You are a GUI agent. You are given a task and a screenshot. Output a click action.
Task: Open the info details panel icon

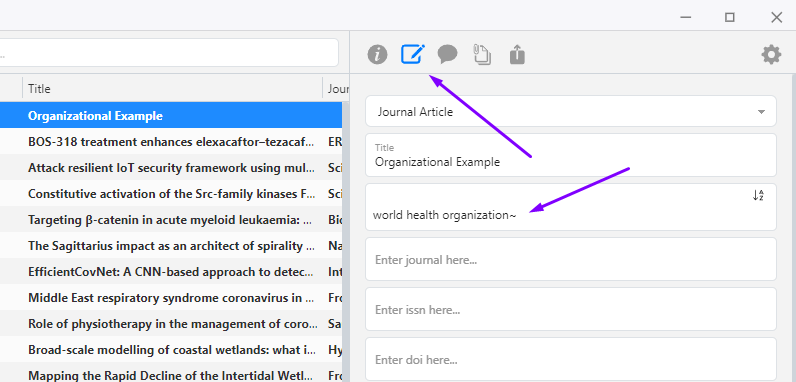pyautogui.click(x=377, y=54)
